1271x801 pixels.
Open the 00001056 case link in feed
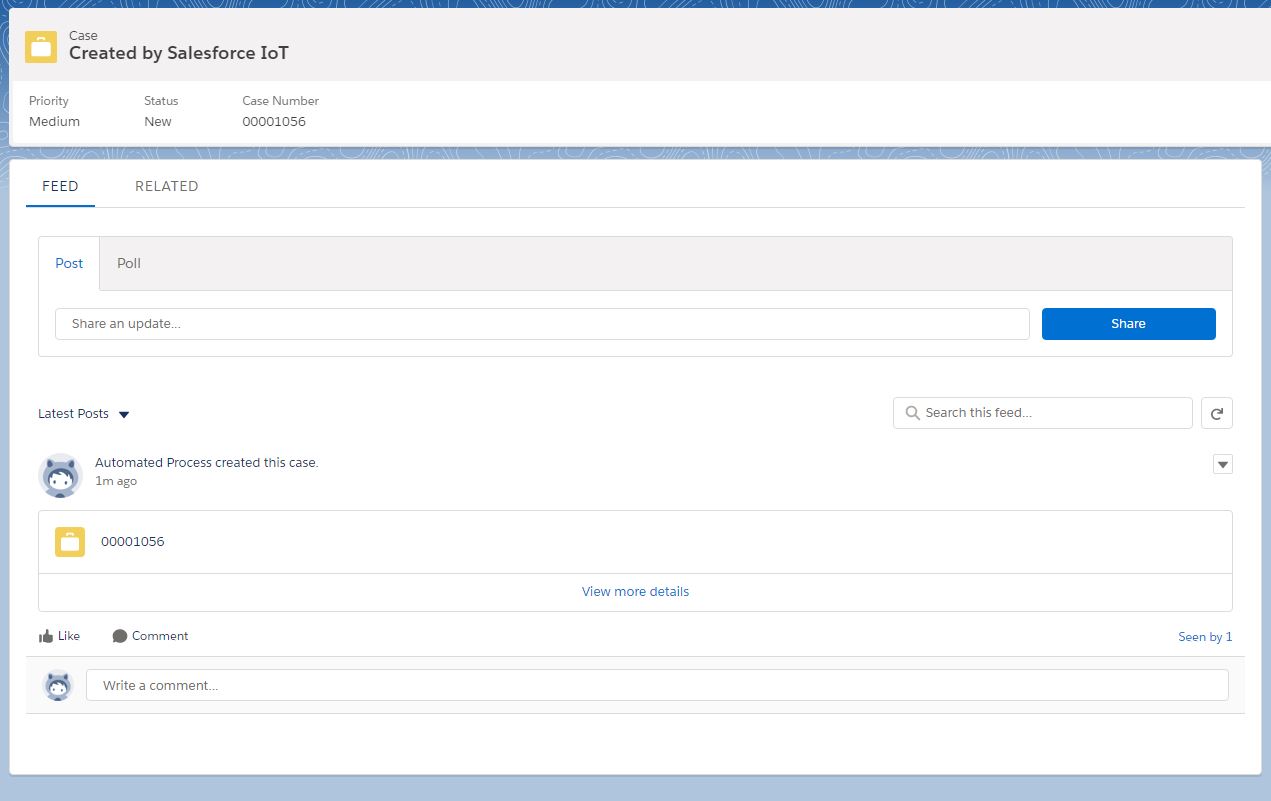pyautogui.click(x=133, y=542)
